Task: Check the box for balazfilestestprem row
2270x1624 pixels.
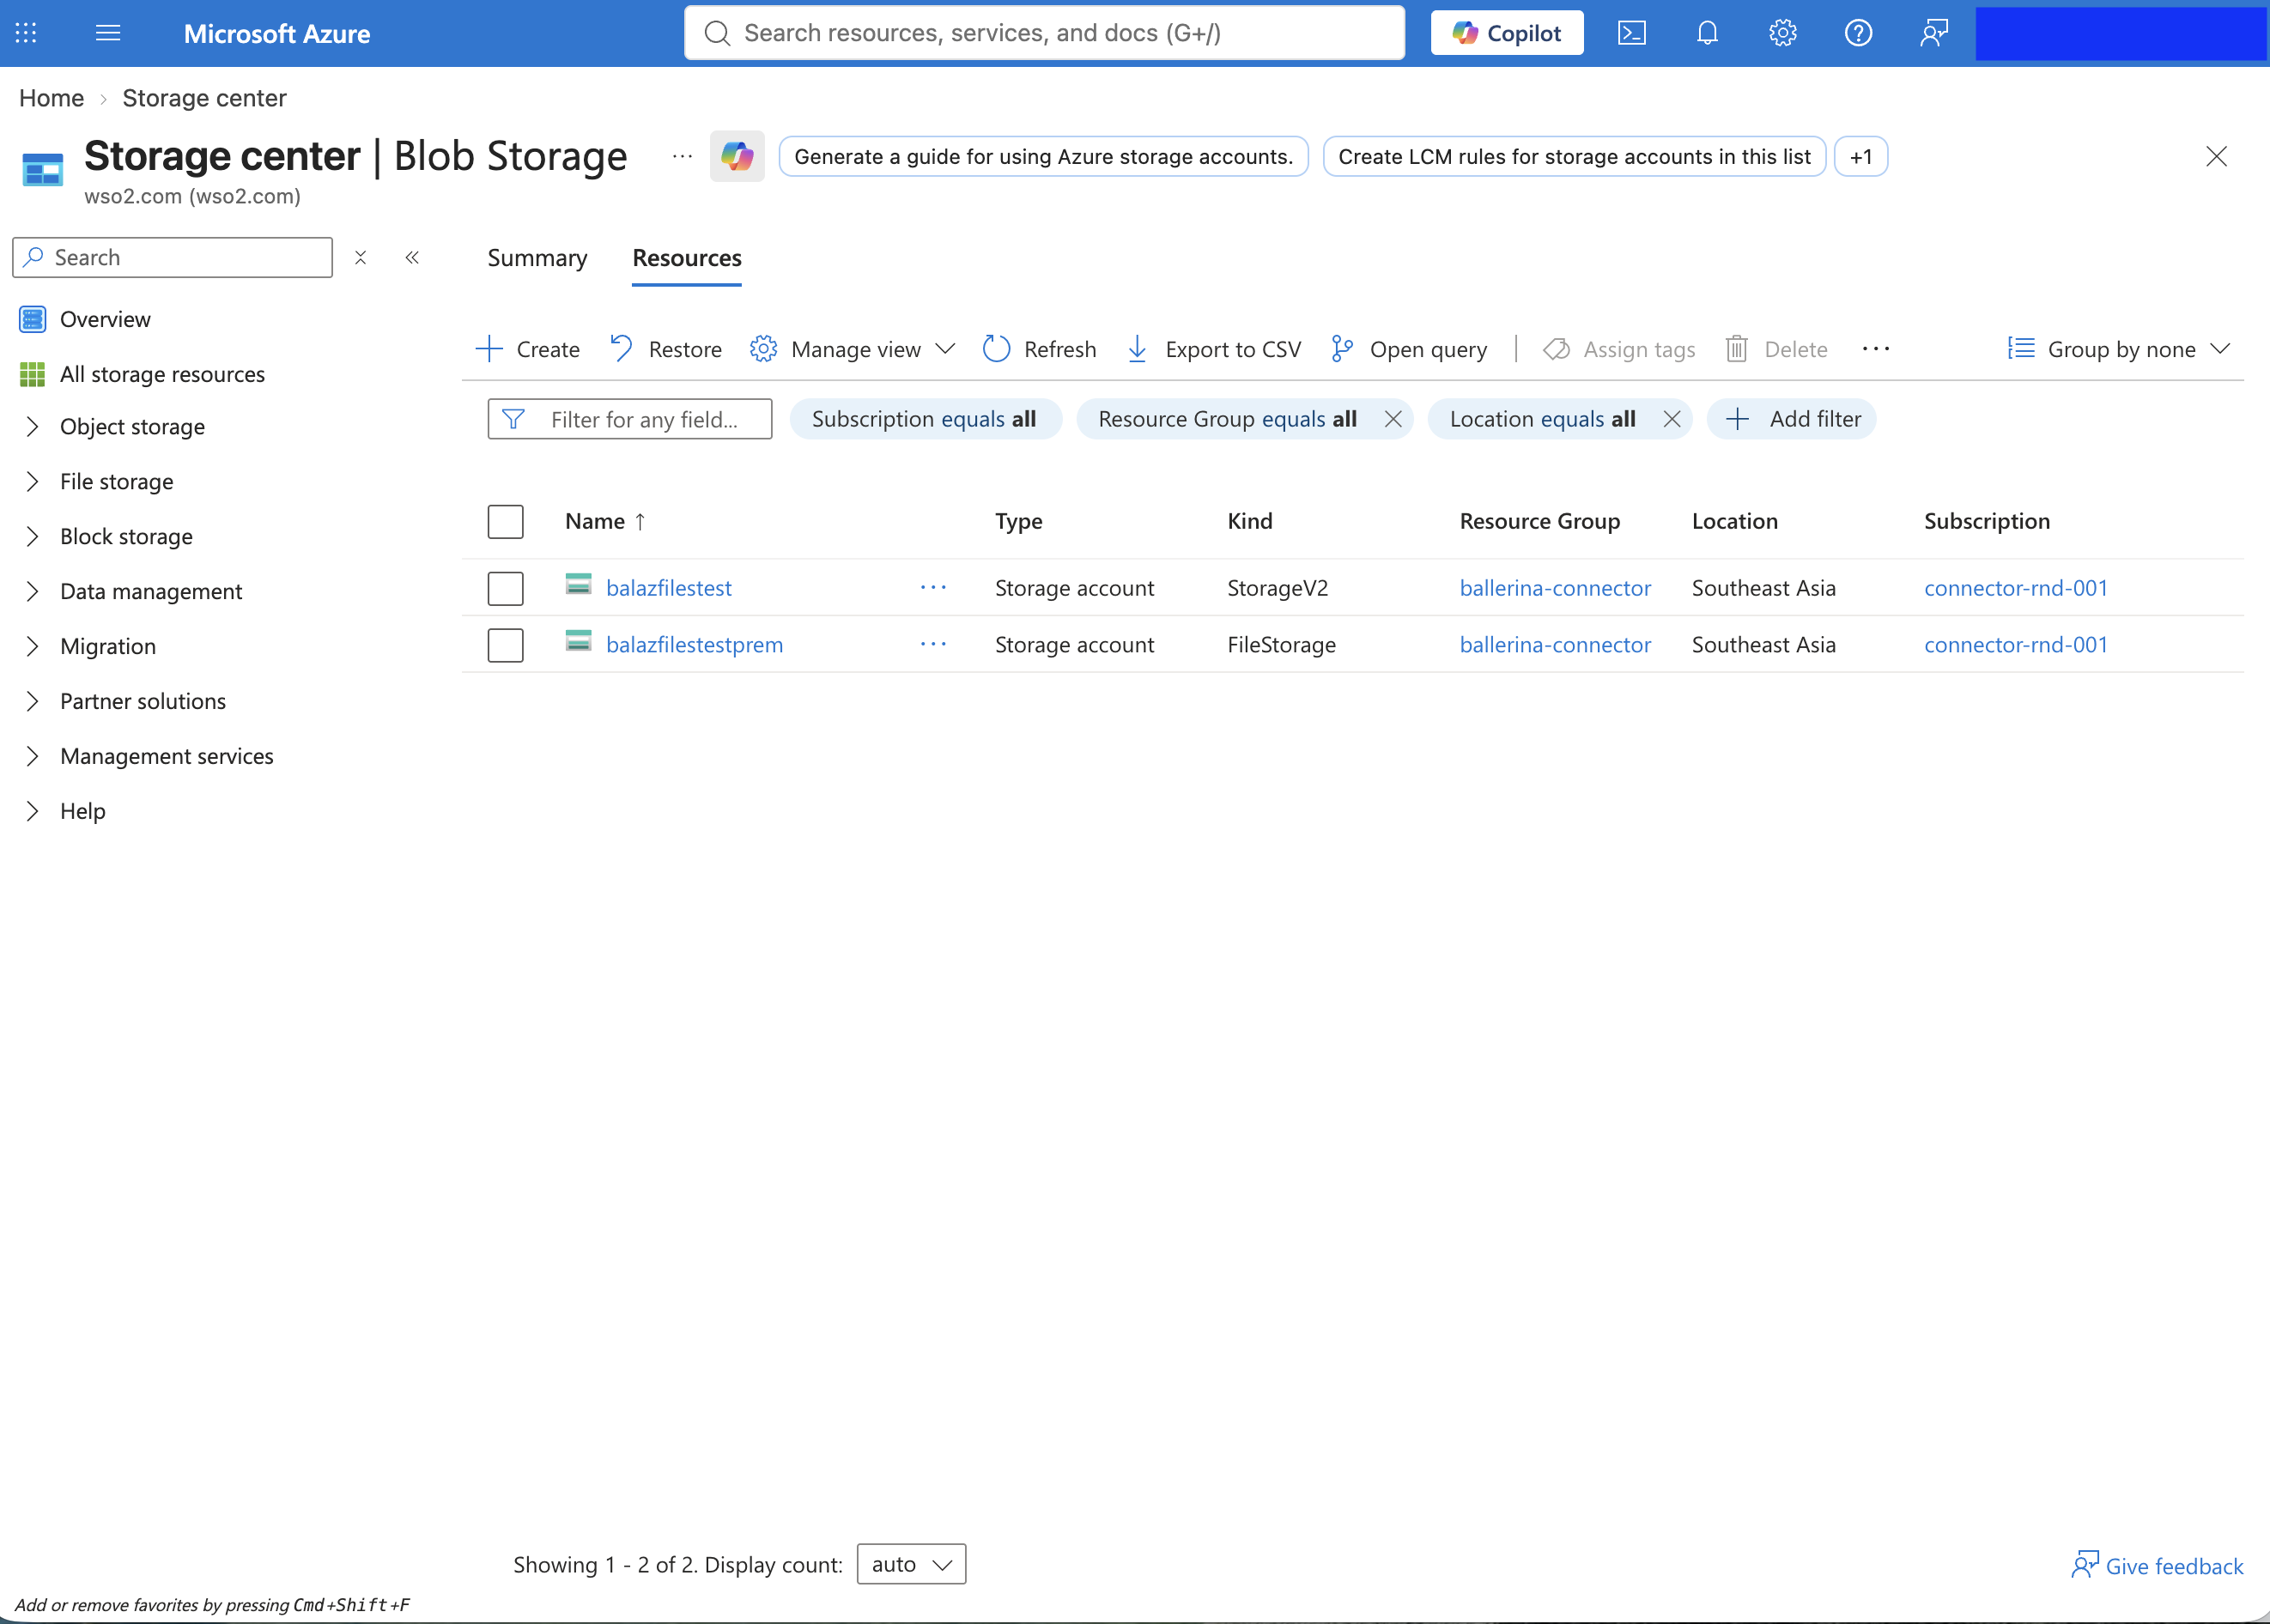Action: (505, 645)
